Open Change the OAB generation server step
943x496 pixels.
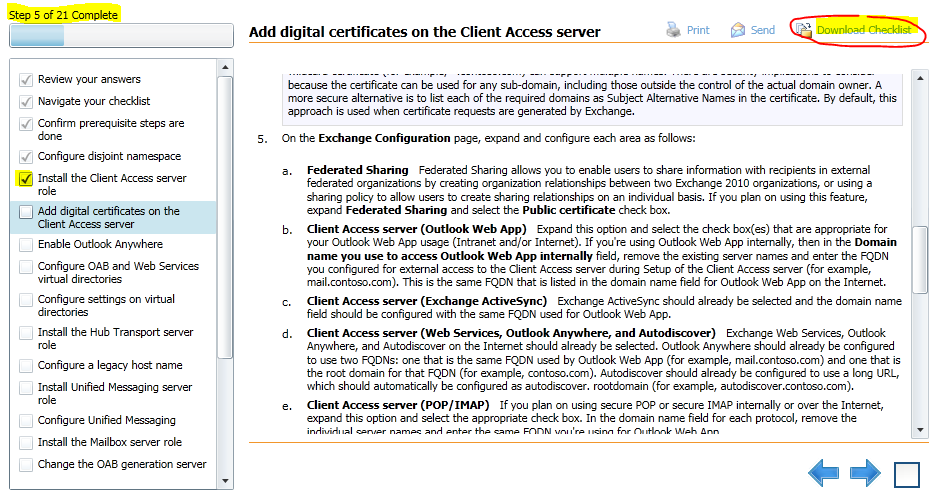pos(122,464)
